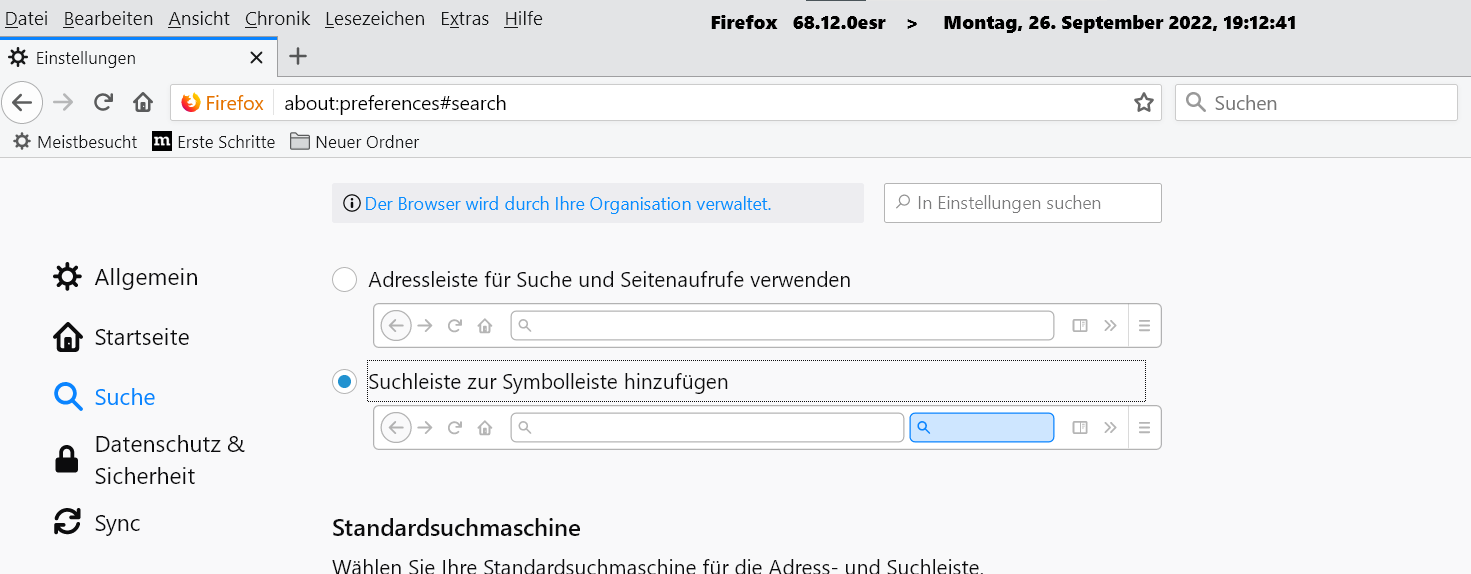Close the Einstellungen tab
This screenshot has height=574, width=1471.
point(256,58)
